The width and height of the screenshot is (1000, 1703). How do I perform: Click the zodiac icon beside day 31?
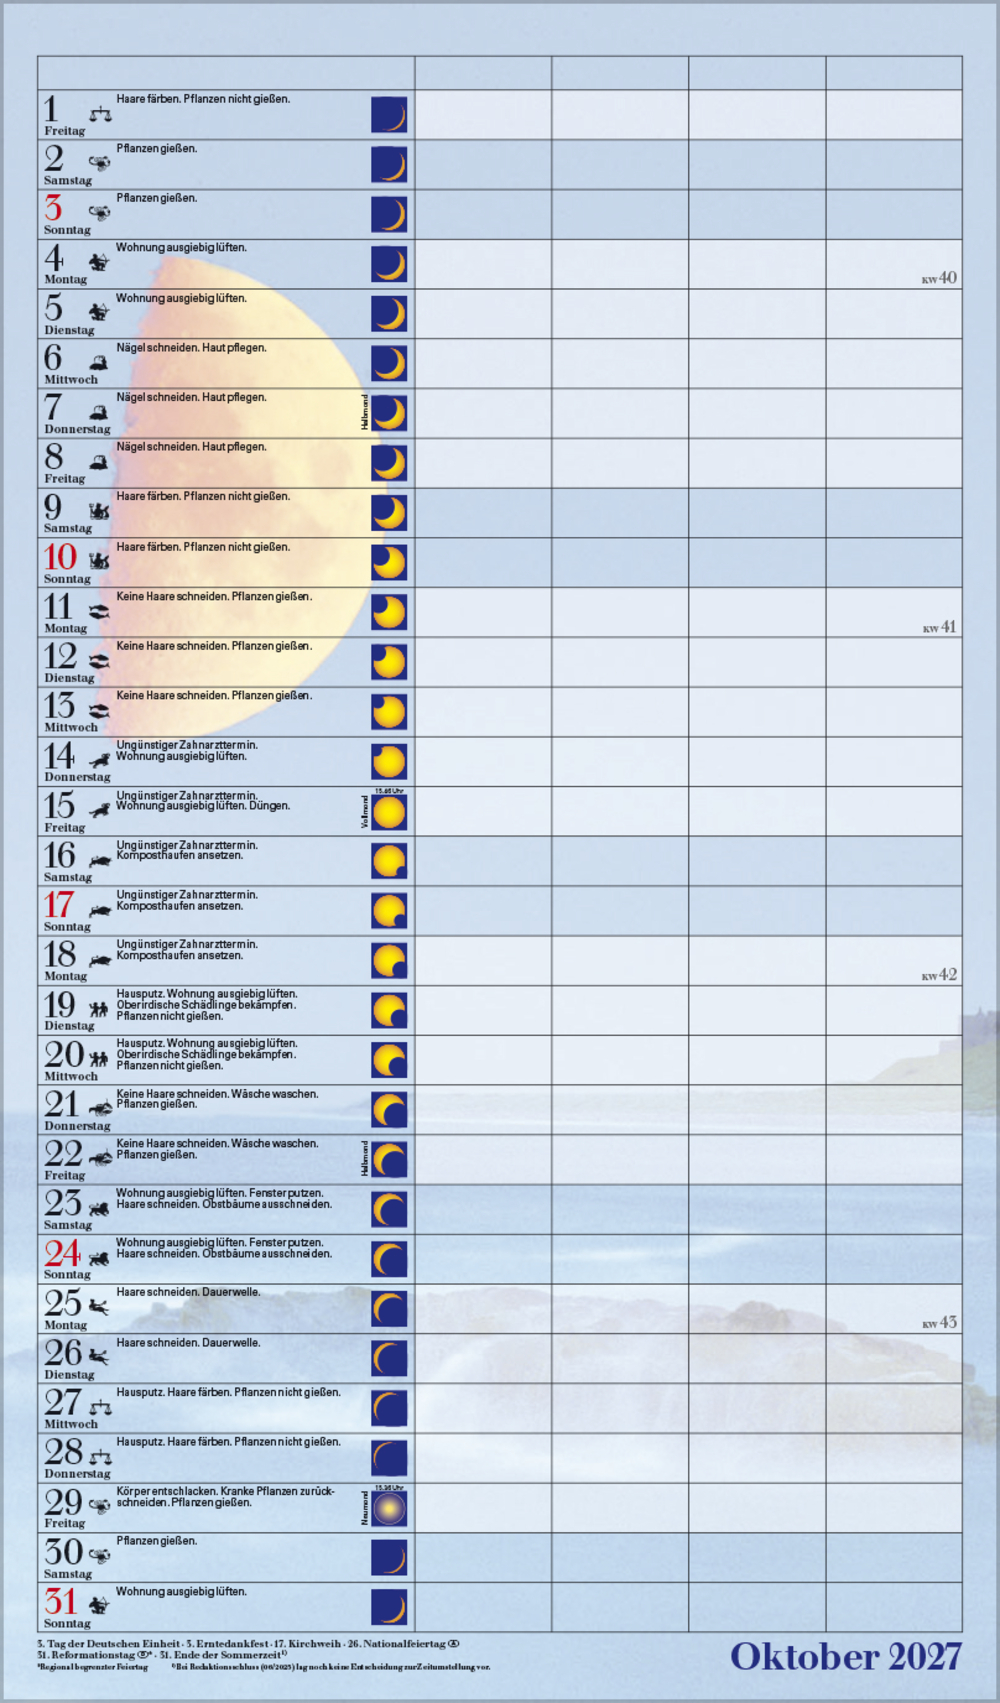[98, 1605]
